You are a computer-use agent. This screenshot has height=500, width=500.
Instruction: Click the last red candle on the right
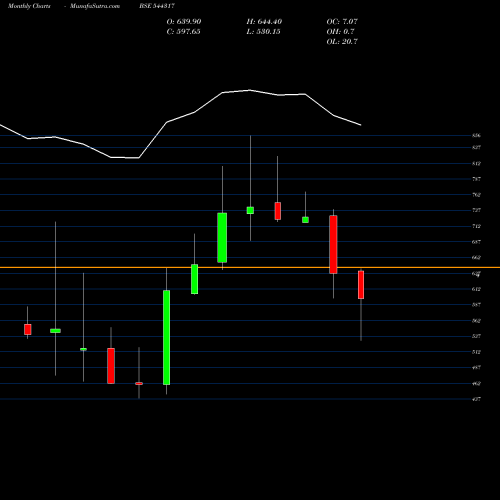(361, 285)
